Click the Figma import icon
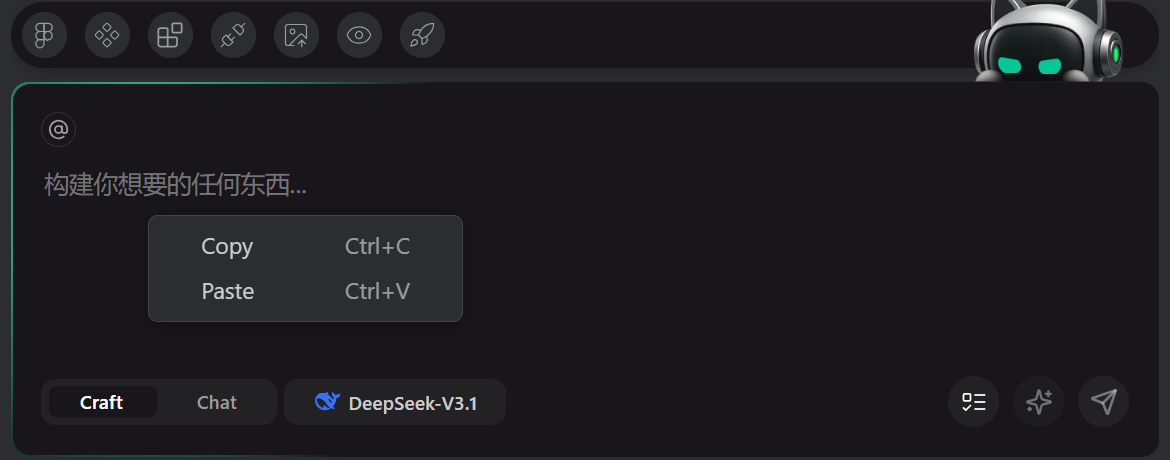The width and height of the screenshot is (1170, 460). point(44,36)
